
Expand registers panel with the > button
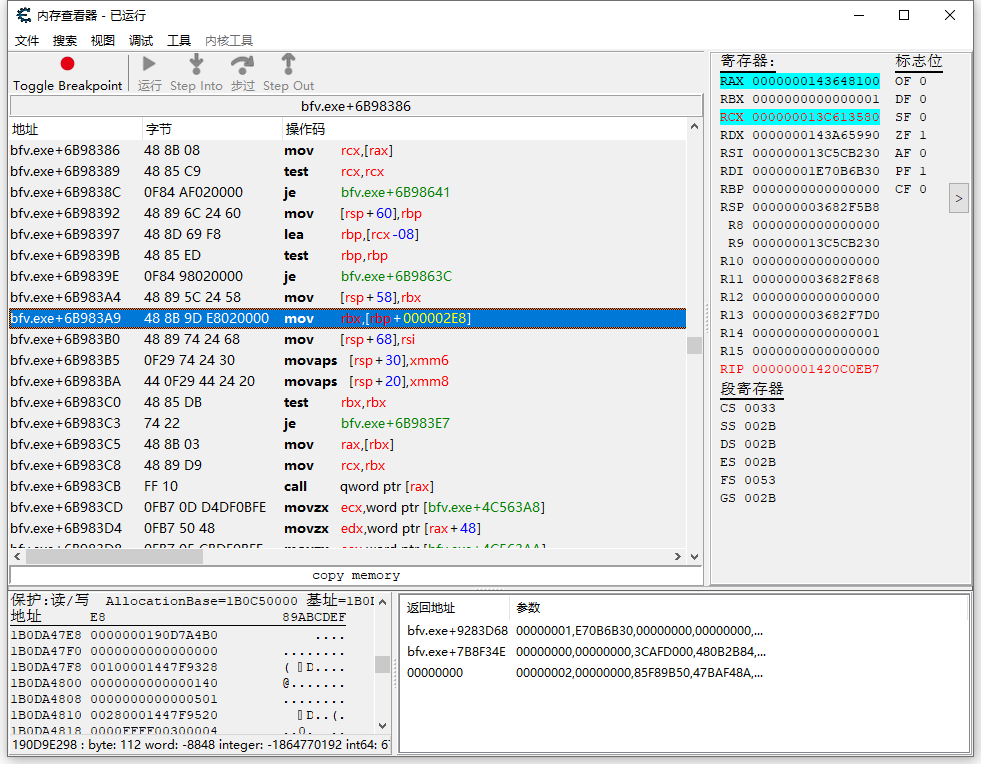tap(958, 198)
